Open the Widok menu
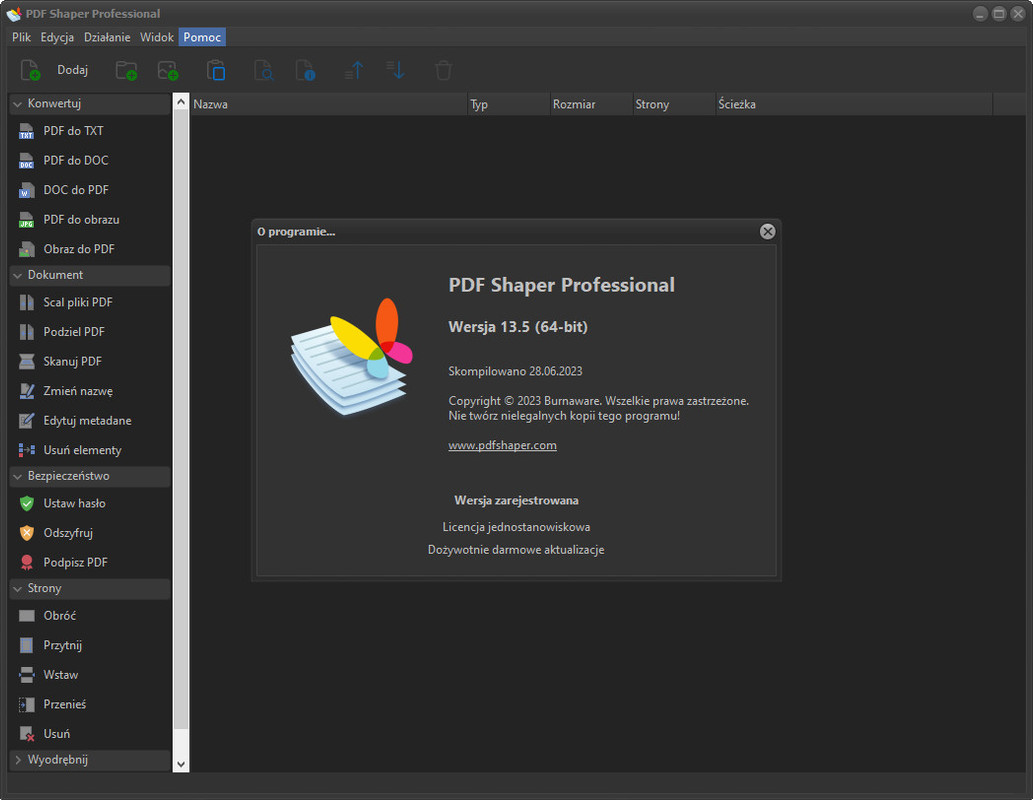The height and width of the screenshot is (800, 1033). click(x=157, y=37)
